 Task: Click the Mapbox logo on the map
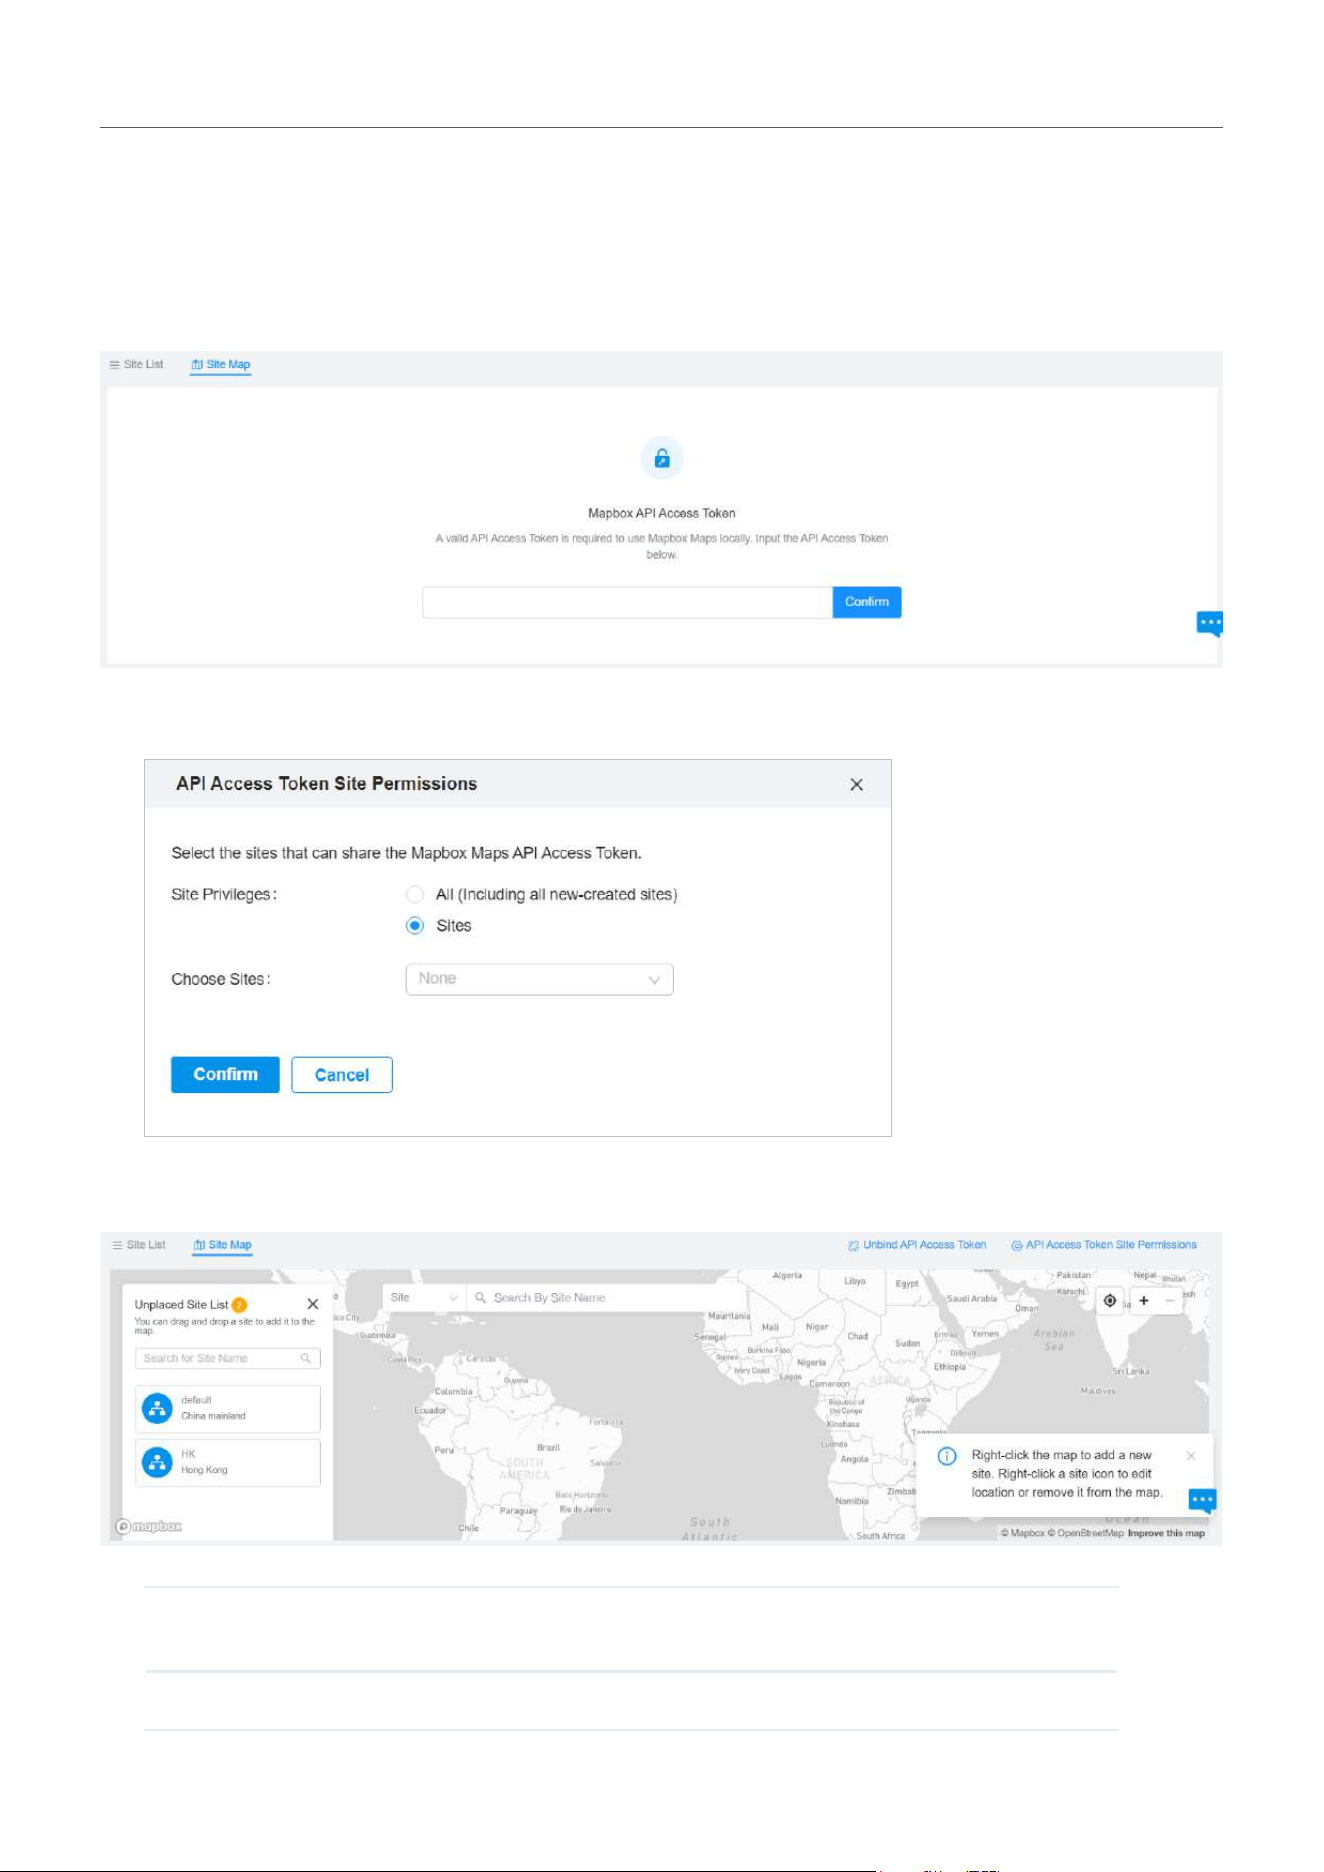pyautogui.click(x=149, y=1526)
